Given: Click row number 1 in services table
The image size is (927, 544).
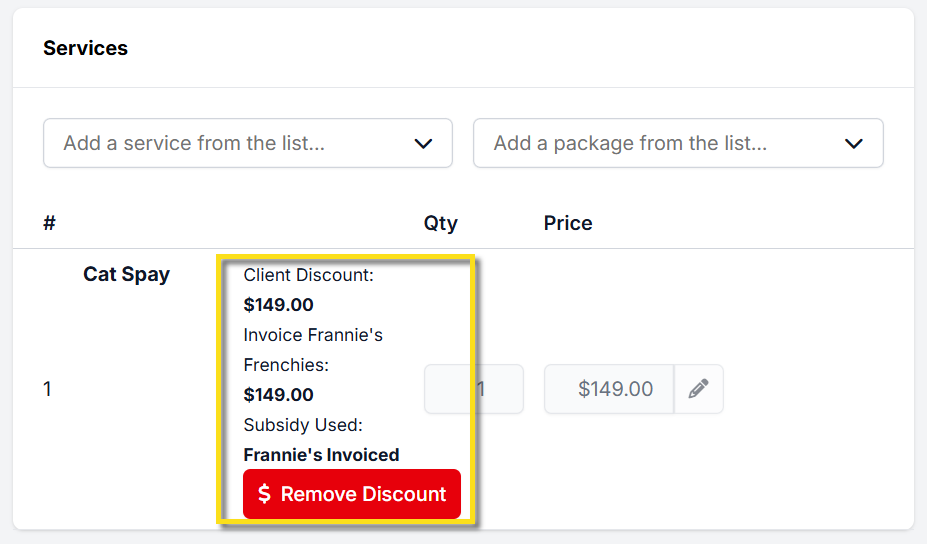Looking at the screenshot, I should 47,389.
